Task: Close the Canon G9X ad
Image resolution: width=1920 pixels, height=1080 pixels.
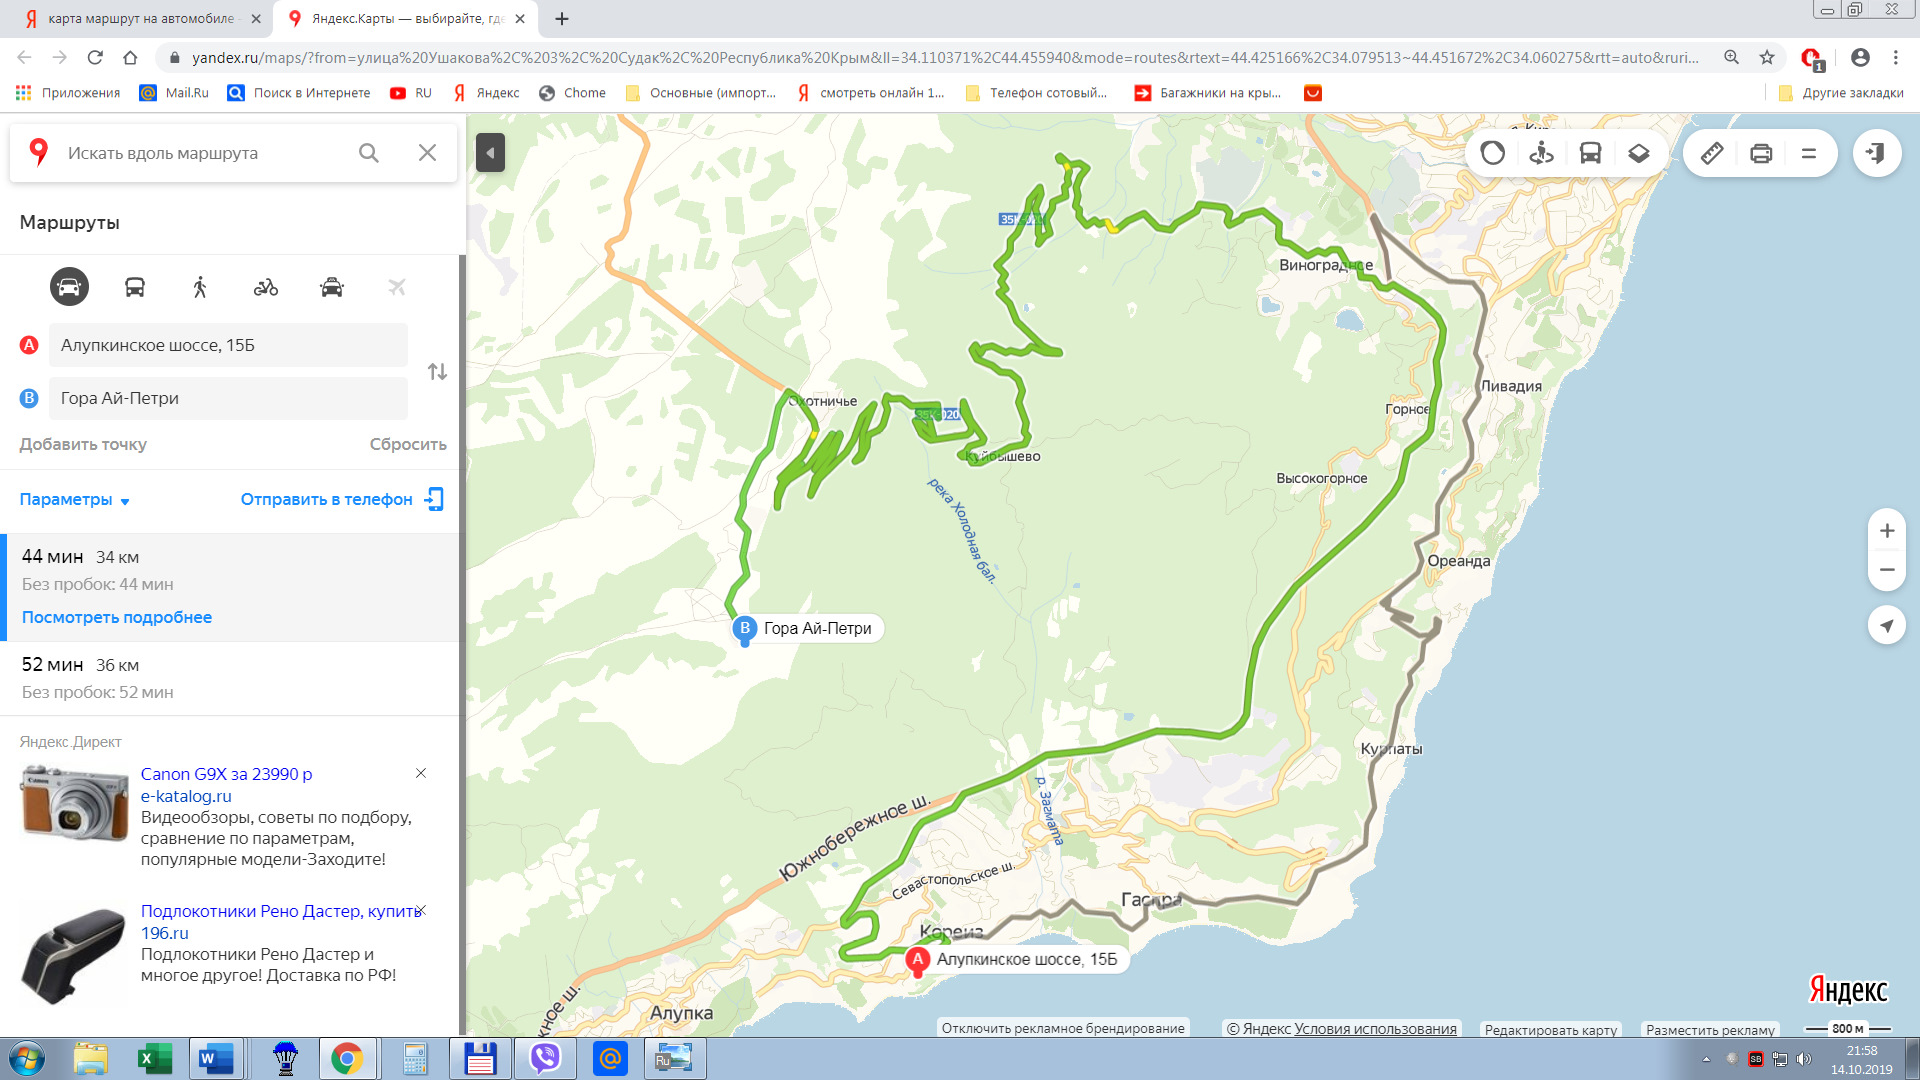Action: click(421, 773)
